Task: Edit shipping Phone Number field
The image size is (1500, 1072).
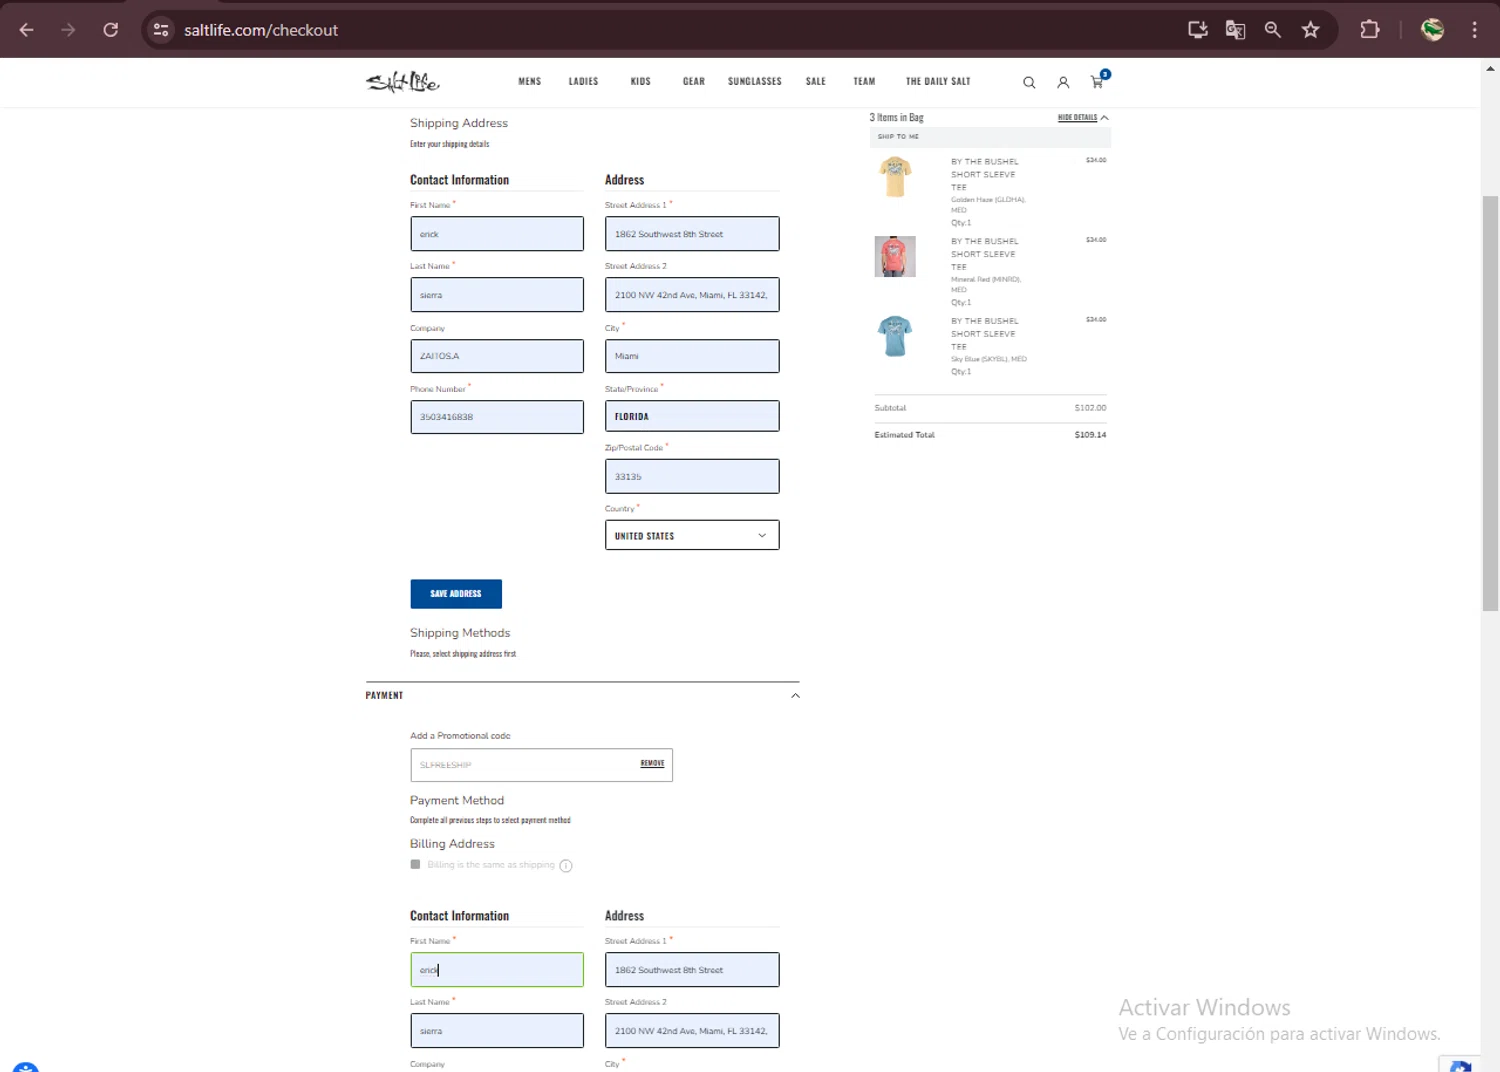Action: (x=497, y=417)
